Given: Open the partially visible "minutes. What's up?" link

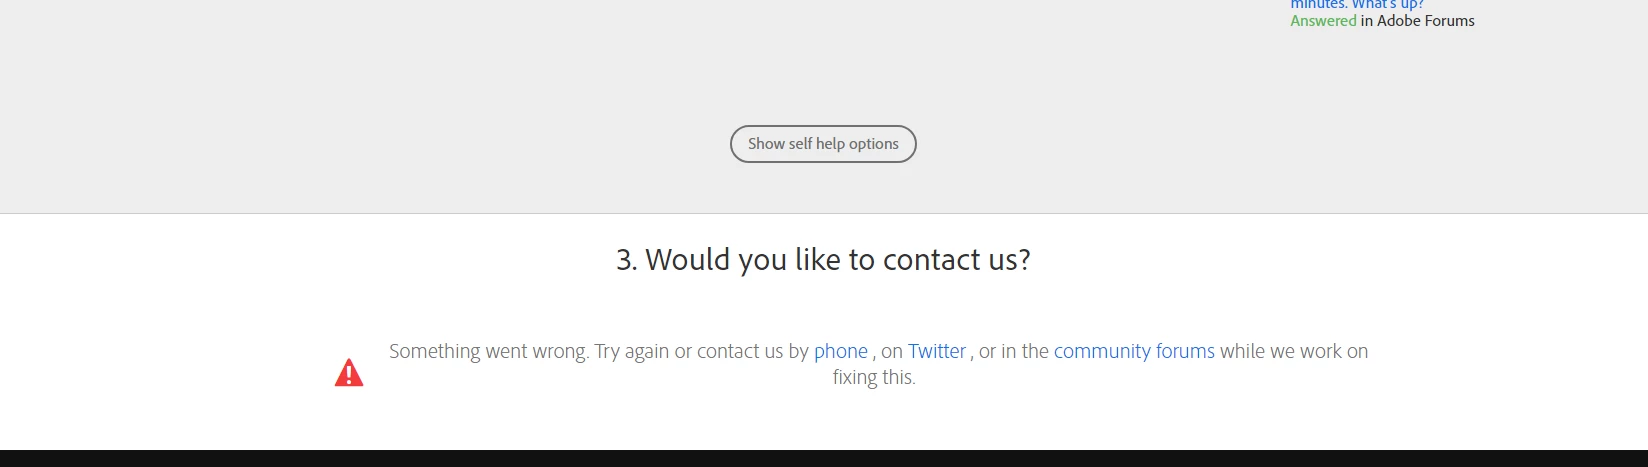Looking at the screenshot, I should [1357, 4].
